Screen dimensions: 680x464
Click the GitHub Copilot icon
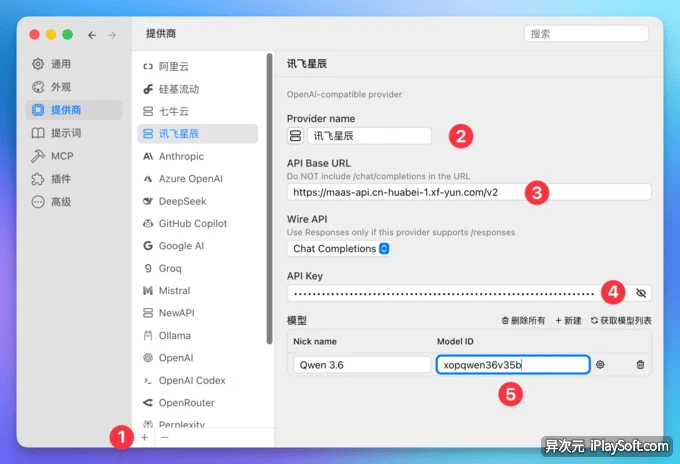[x=148, y=223]
